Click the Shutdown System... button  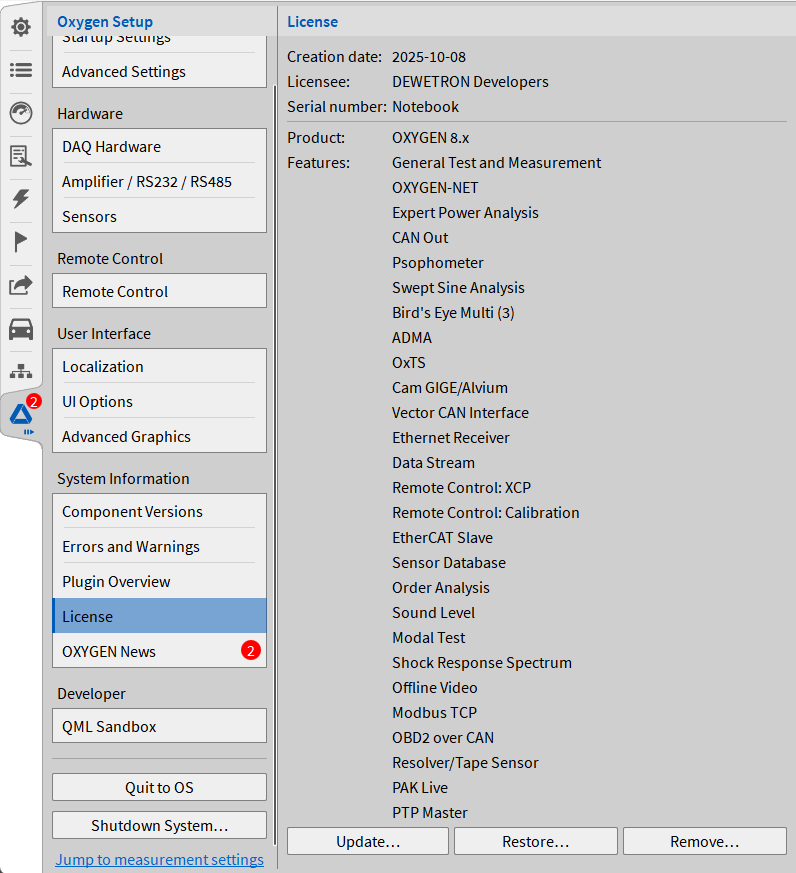pyautogui.click(x=159, y=825)
